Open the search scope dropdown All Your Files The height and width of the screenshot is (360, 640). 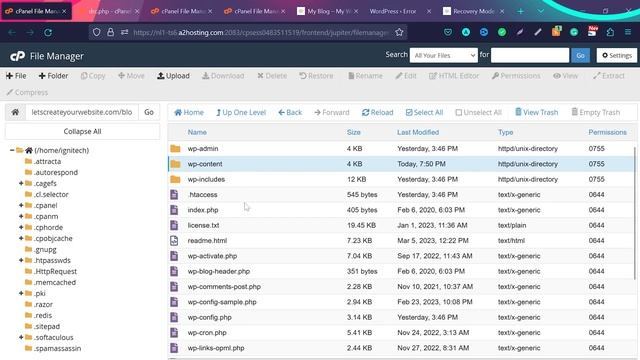pyautogui.click(x=444, y=56)
